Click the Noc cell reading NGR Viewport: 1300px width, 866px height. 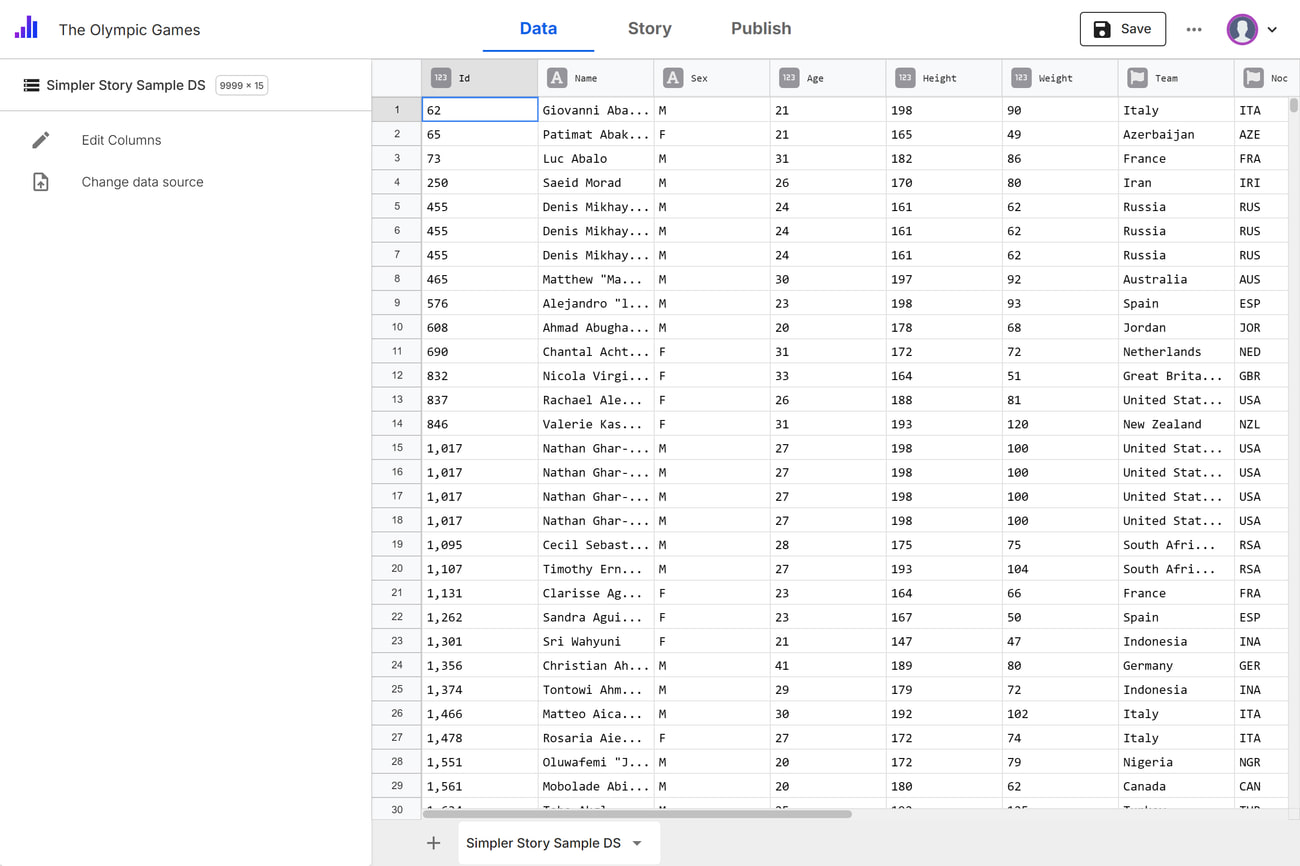[1262, 762]
